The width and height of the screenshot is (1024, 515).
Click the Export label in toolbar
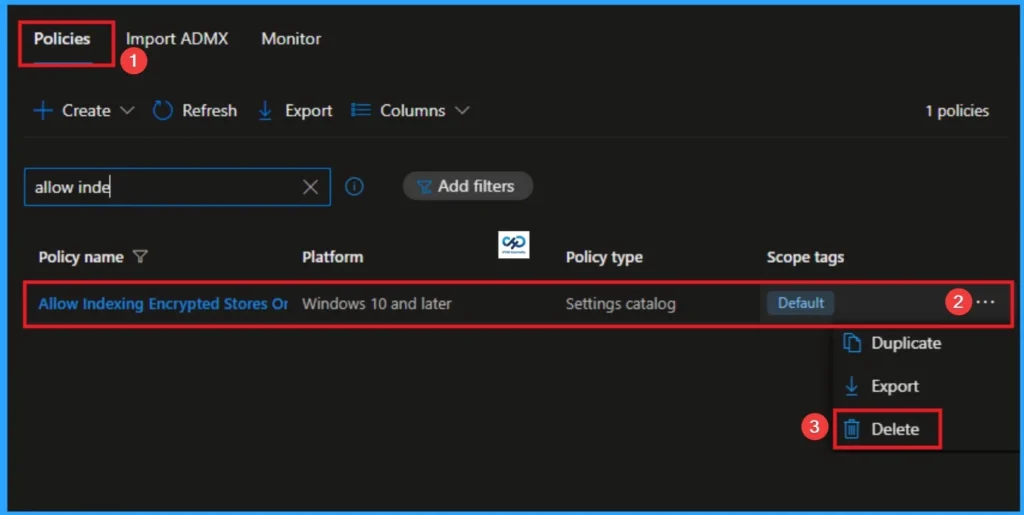[309, 111]
